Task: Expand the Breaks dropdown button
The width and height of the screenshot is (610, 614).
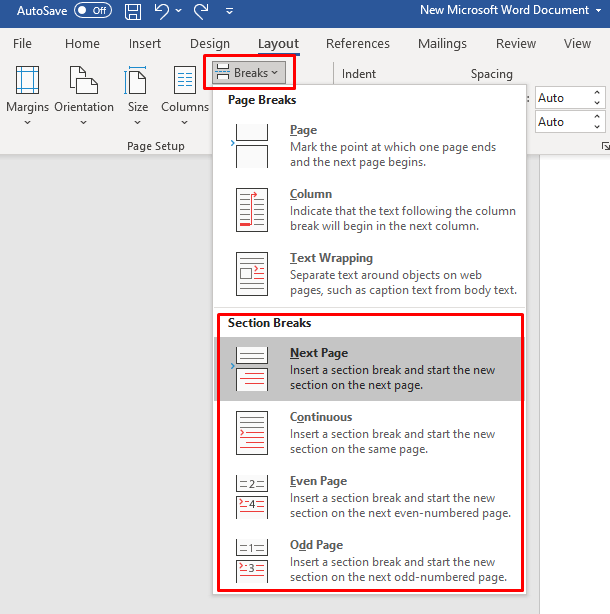Action: (x=249, y=73)
